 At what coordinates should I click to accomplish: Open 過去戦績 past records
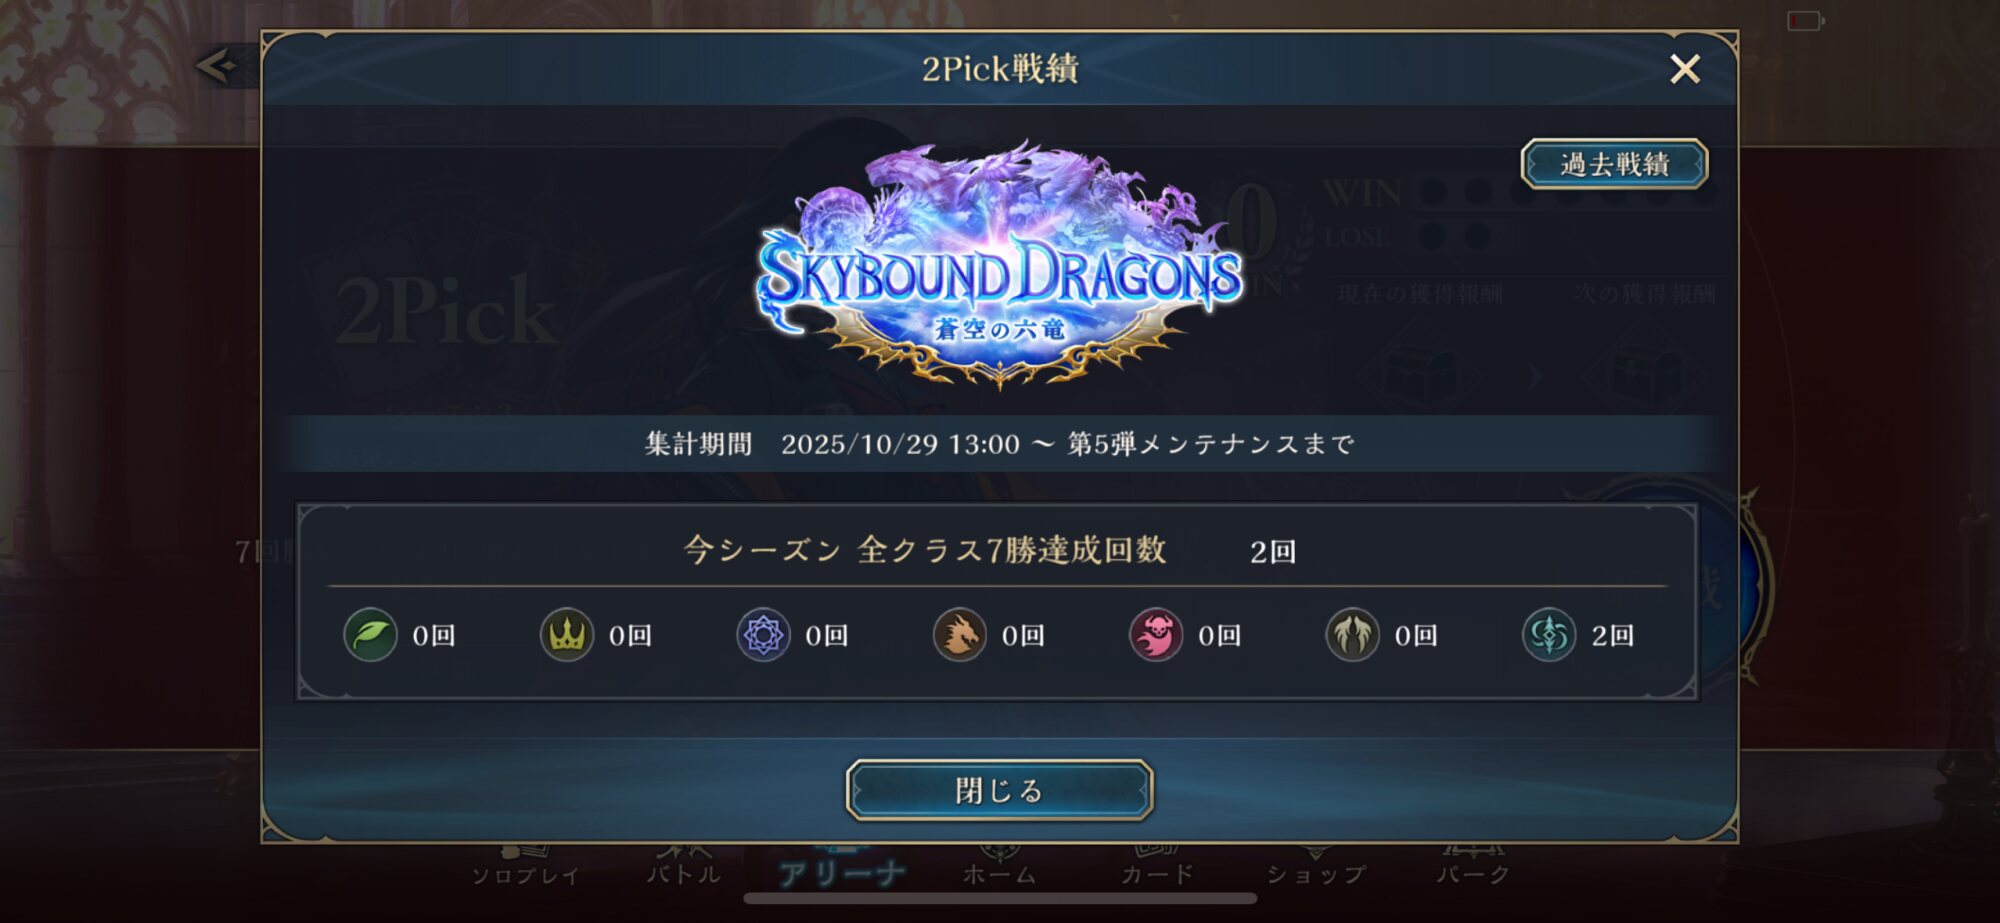coord(1615,164)
